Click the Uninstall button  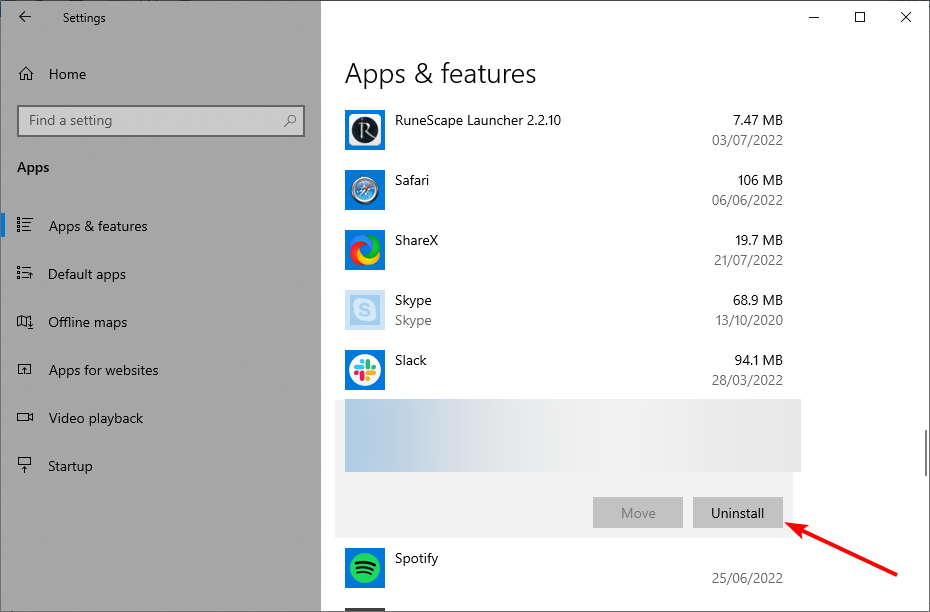click(738, 512)
